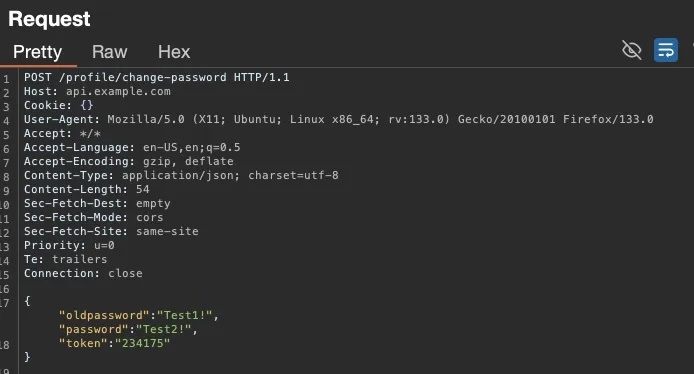The height and width of the screenshot is (374, 694).
Task: Click the Sec-Fetch-Mode cors value
Action: click(x=150, y=217)
